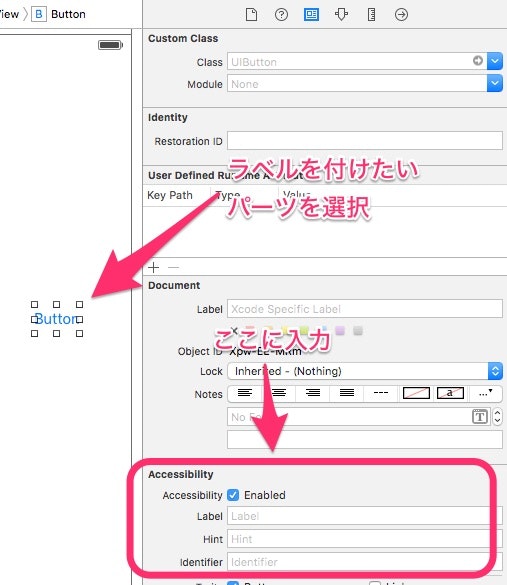Click the Custom Class section header
This screenshot has height=585, width=507.
(183, 38)
